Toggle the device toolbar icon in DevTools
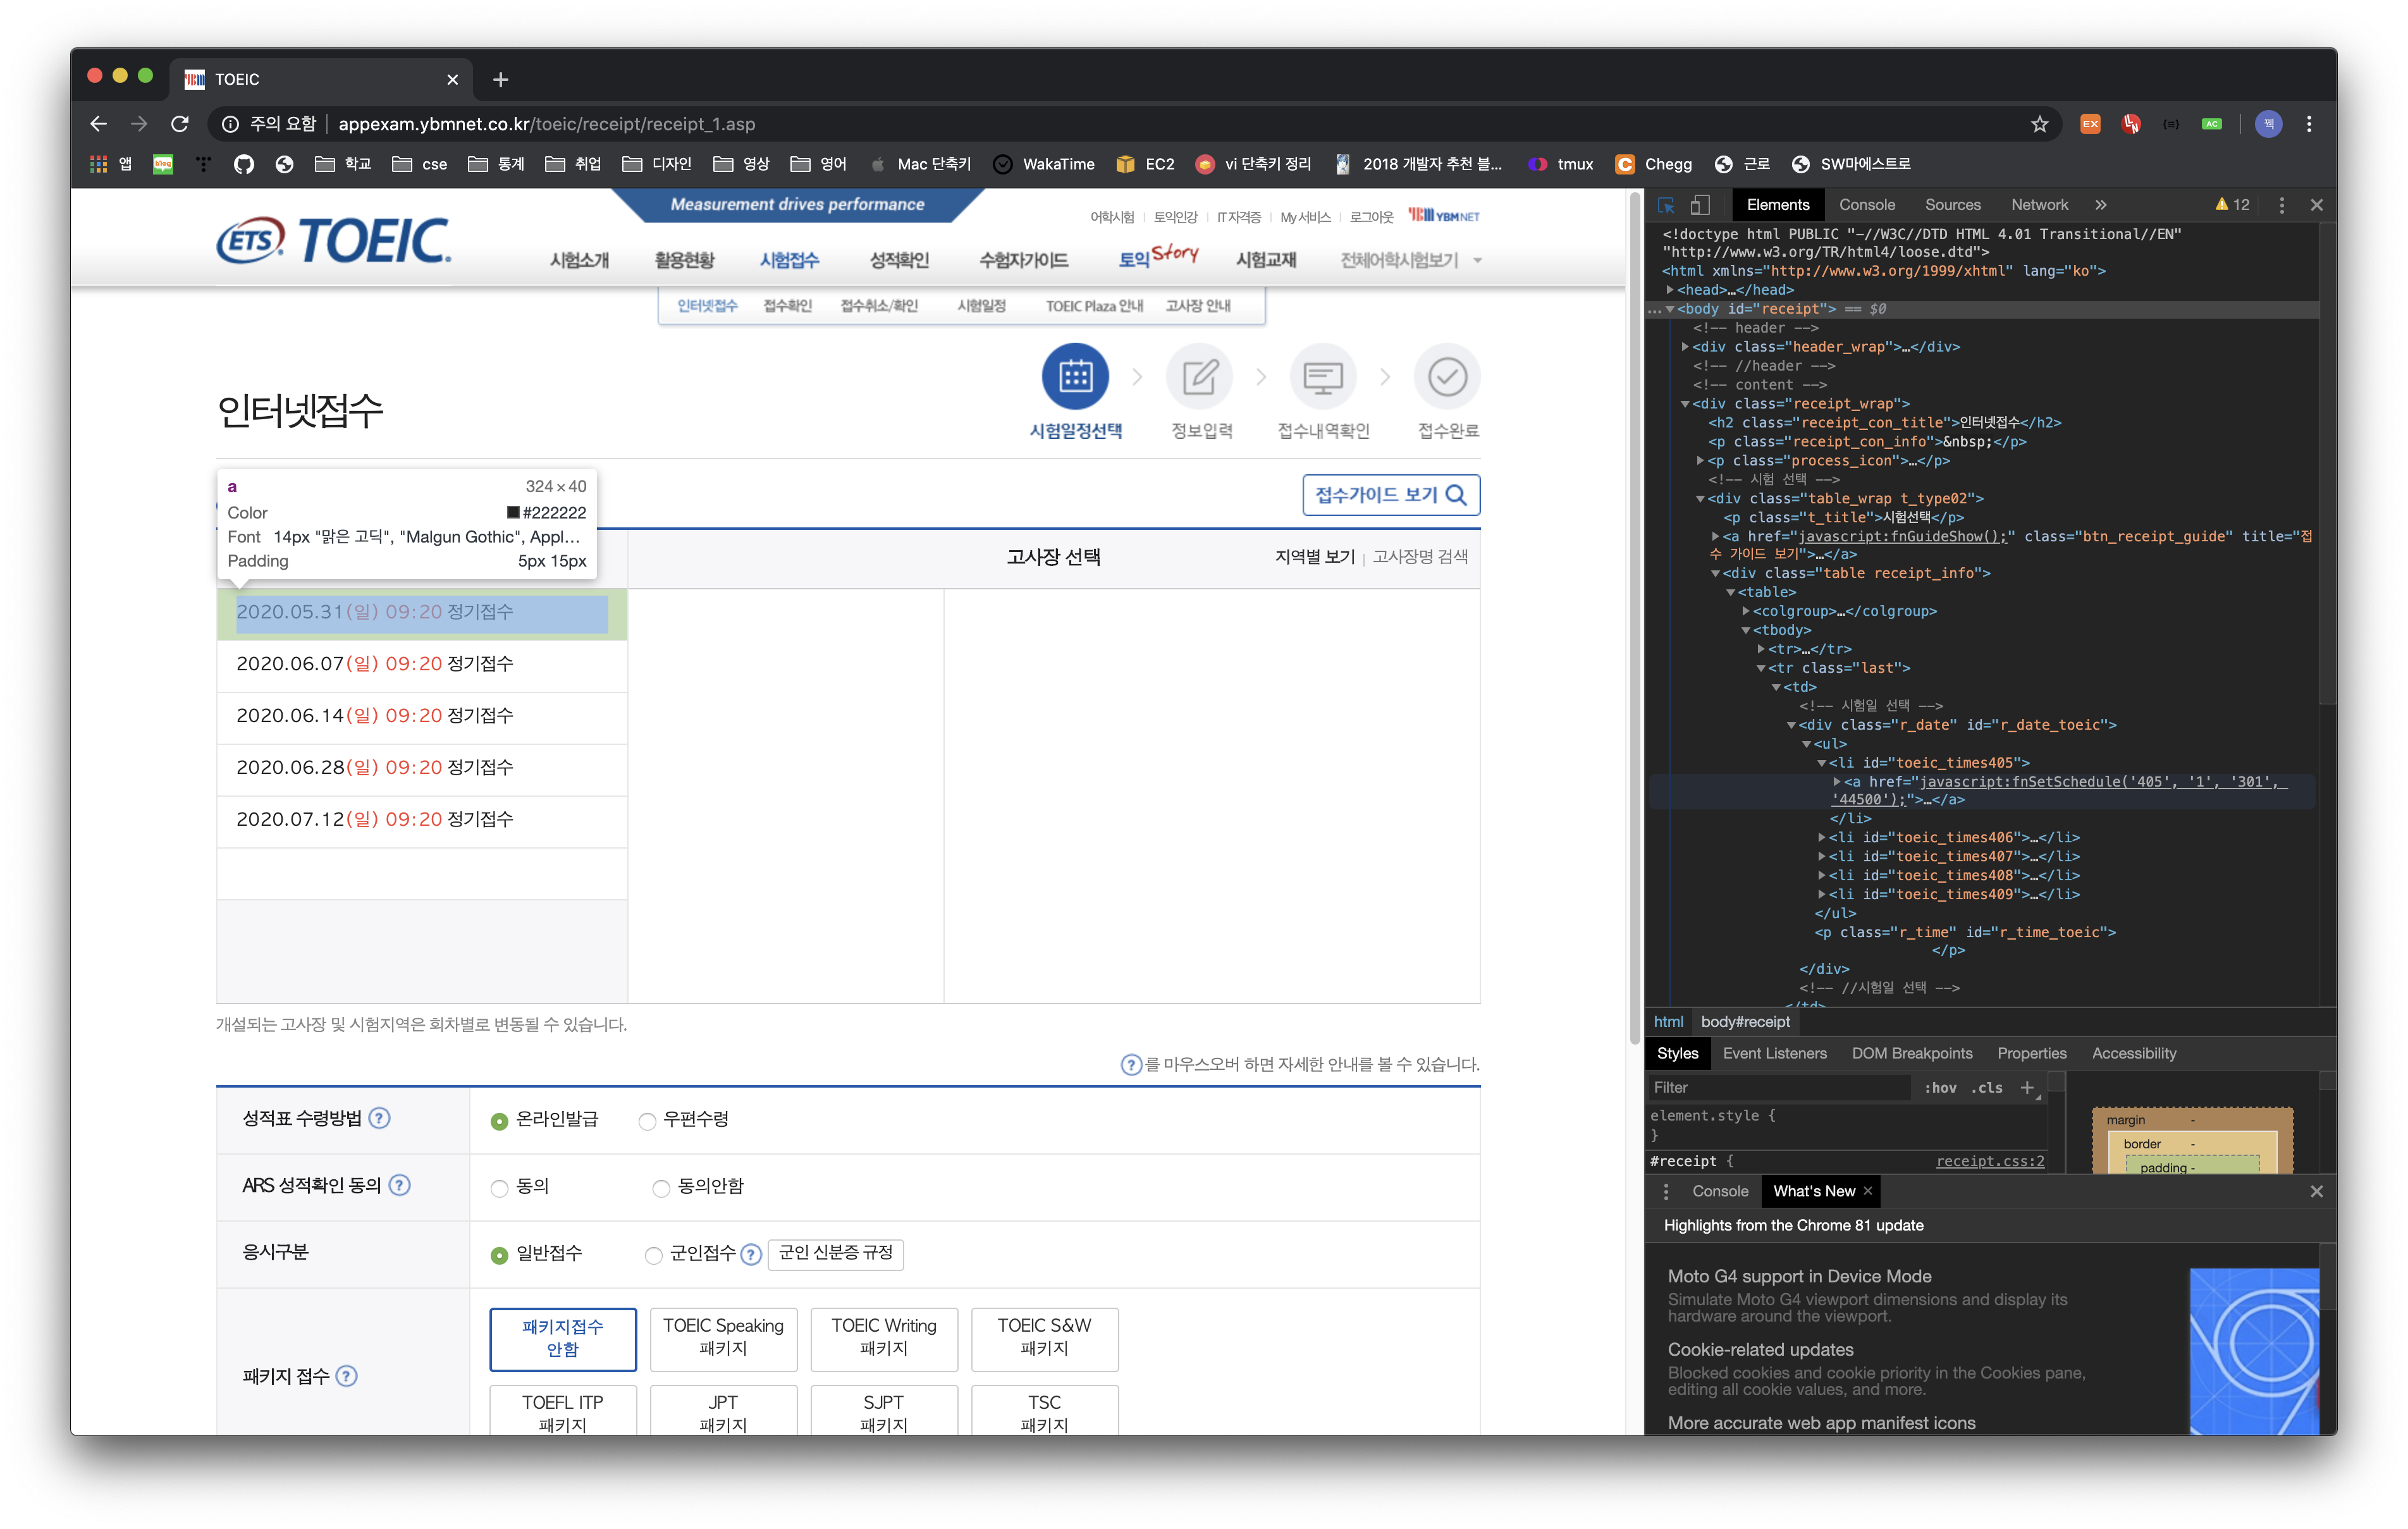Viewport: 2408px width, 1529px height. (x=1700, y=205)
